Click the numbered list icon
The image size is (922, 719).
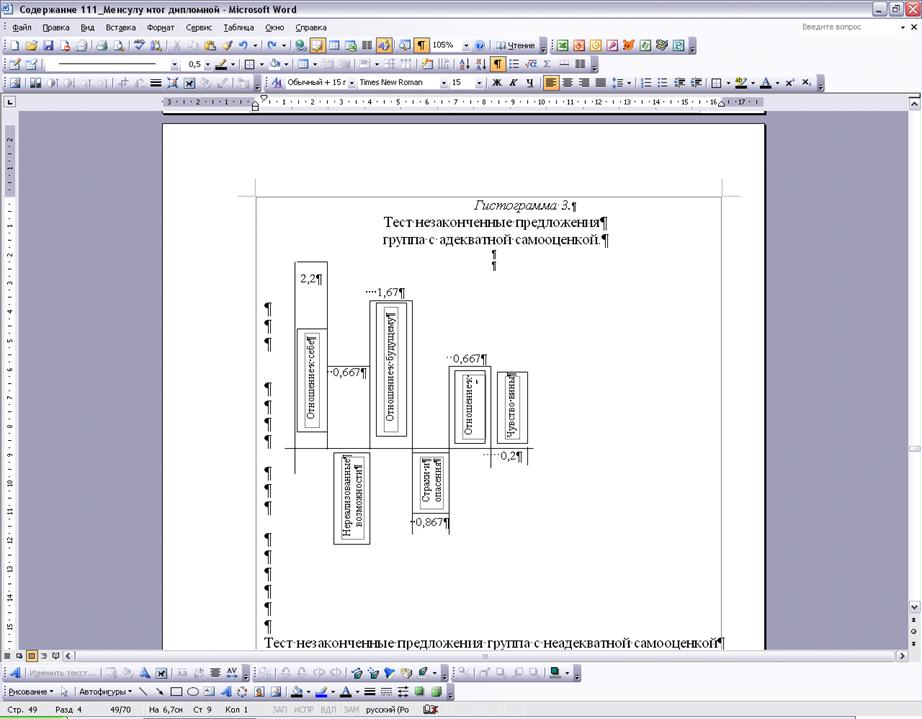(646, 83)
